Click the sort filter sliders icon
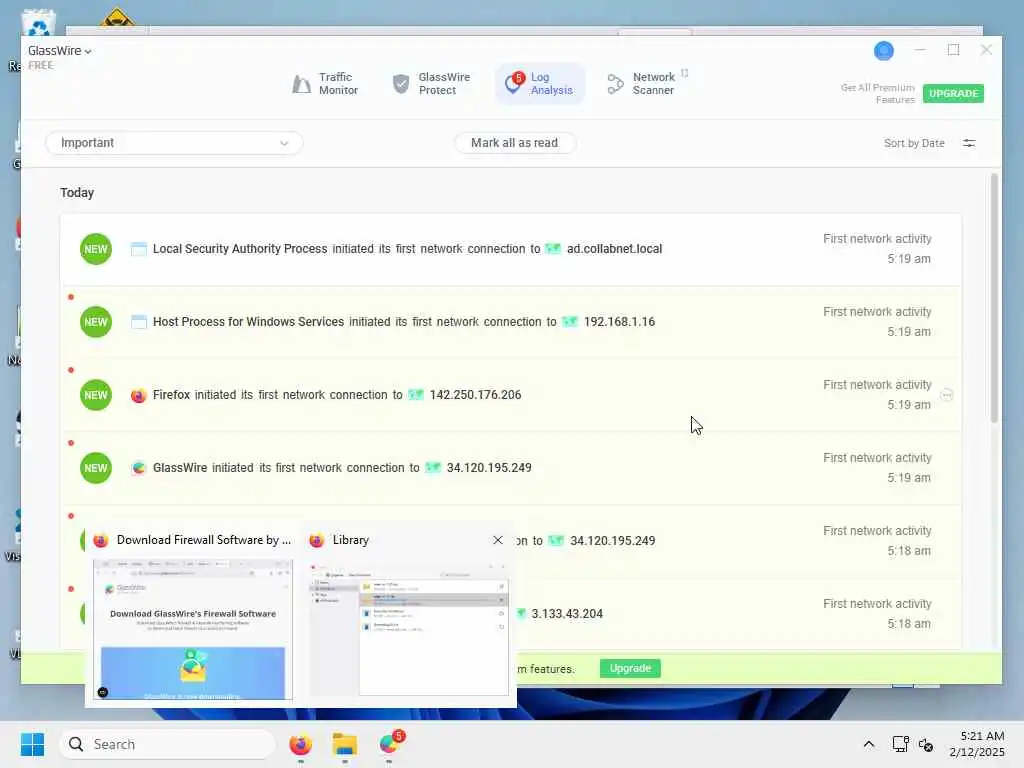1024x768 pixels. pos(969,143)
